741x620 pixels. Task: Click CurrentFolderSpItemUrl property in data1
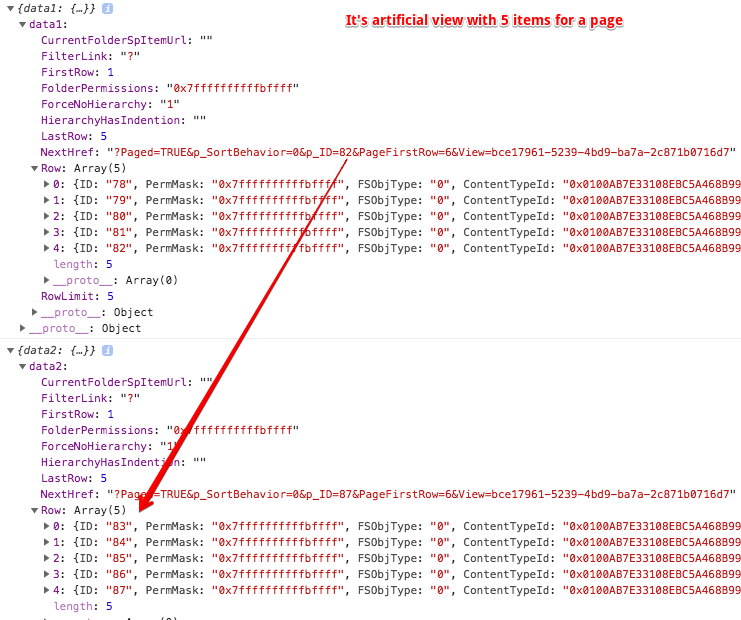tap(127, 40)
